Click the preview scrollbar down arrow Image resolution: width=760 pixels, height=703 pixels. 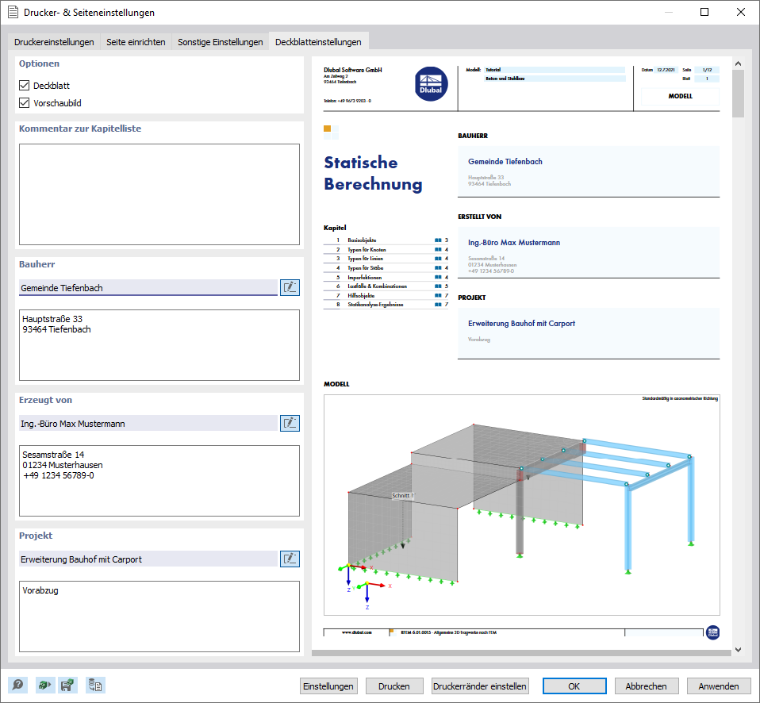(x=738, y=650)
